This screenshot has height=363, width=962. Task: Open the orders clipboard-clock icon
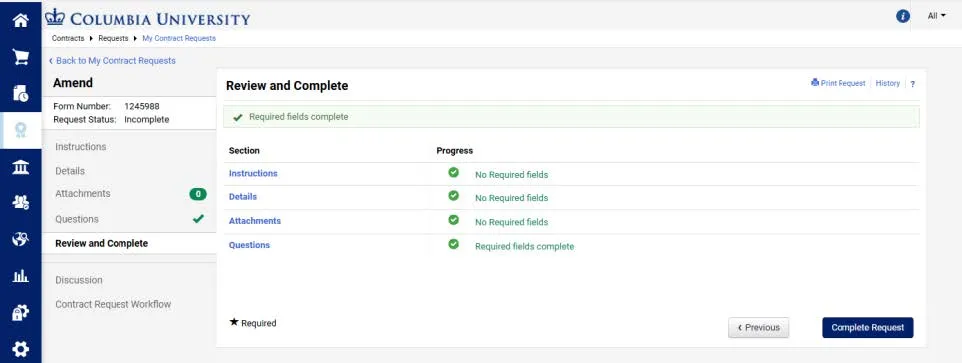click(x=20, y=93)
